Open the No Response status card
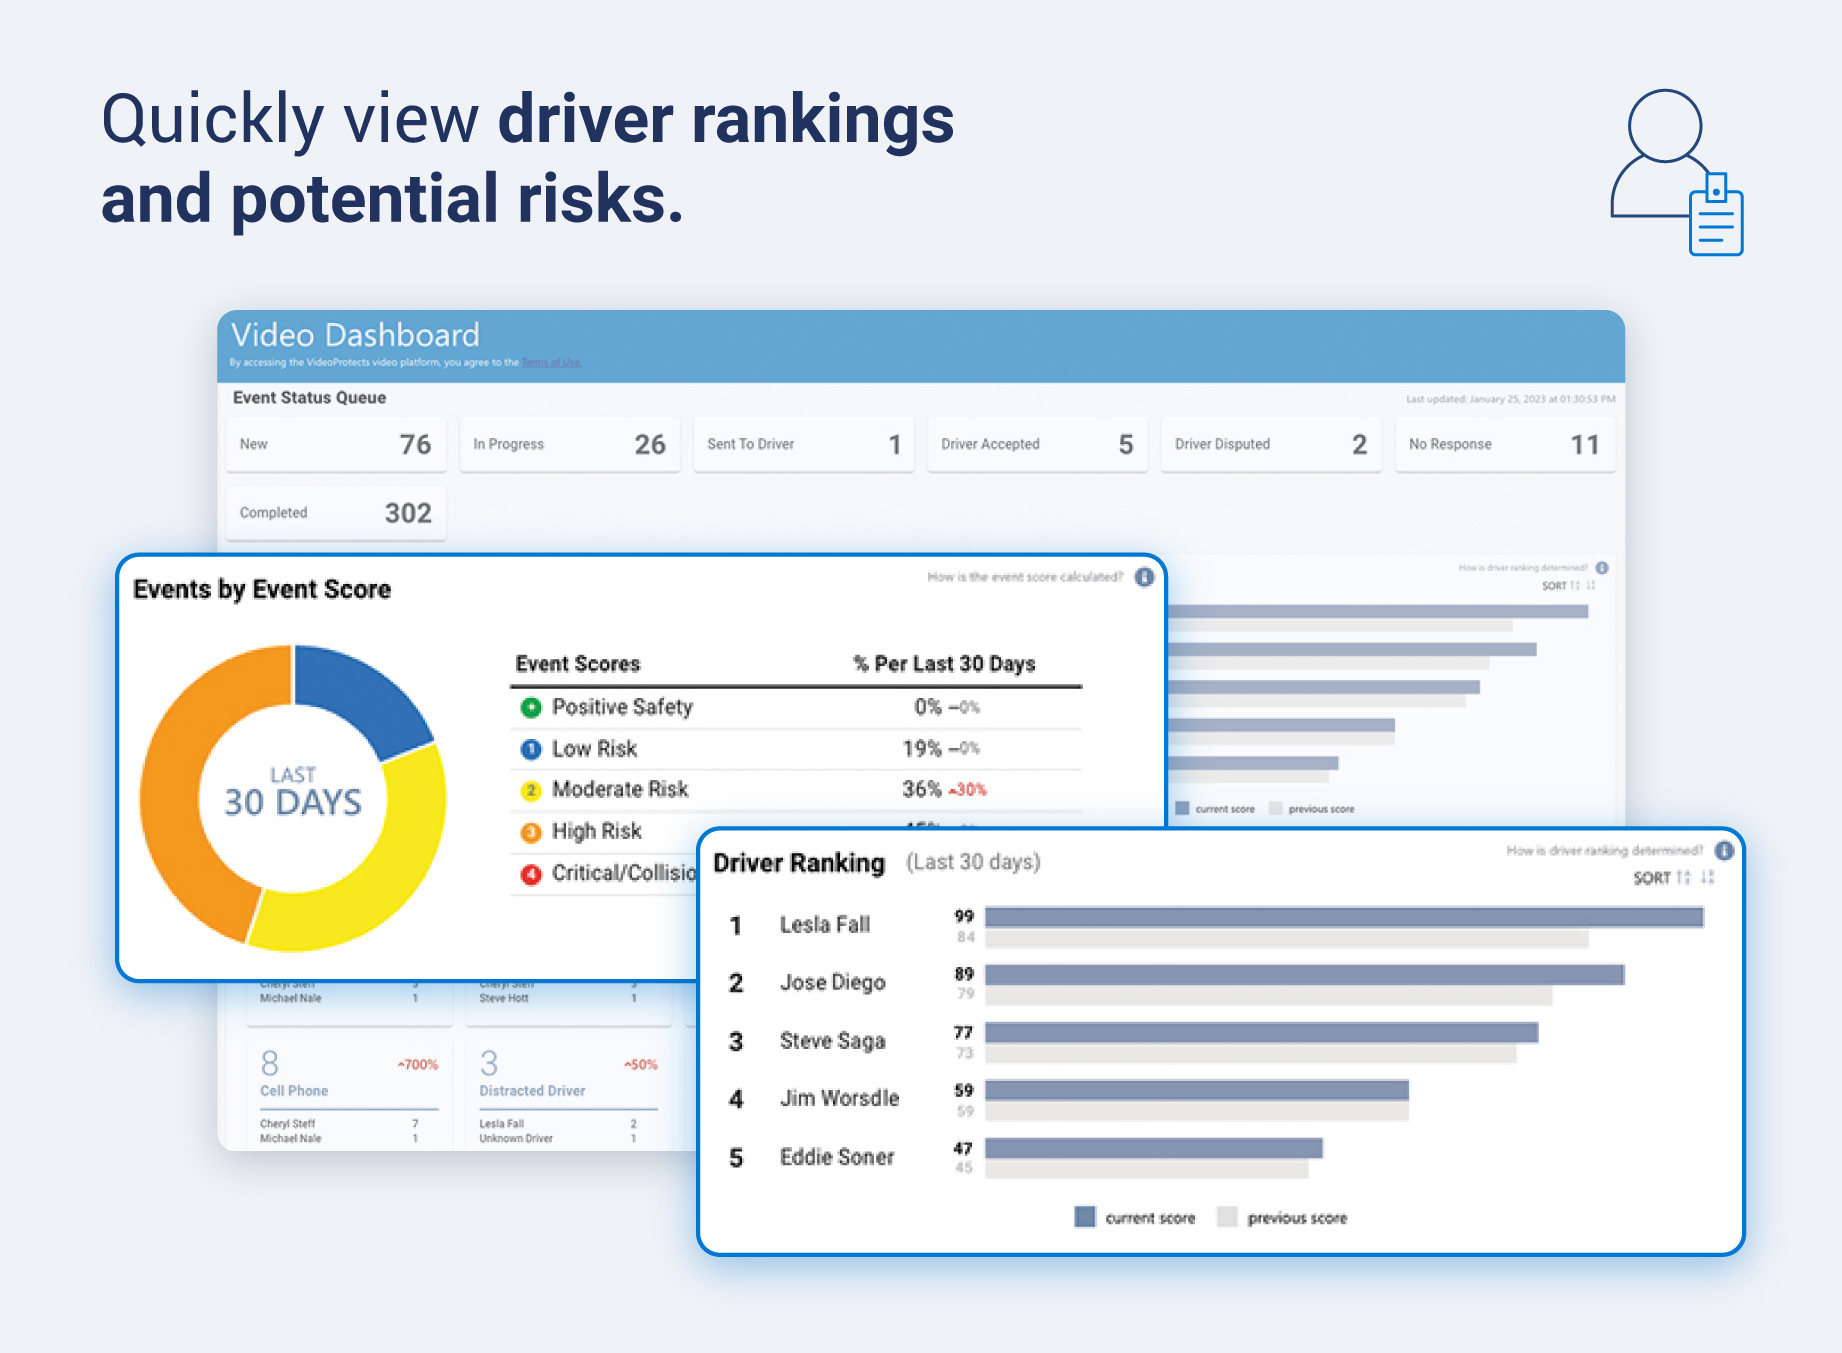The image size is (1842, 1353). [x=1505, y=444]
